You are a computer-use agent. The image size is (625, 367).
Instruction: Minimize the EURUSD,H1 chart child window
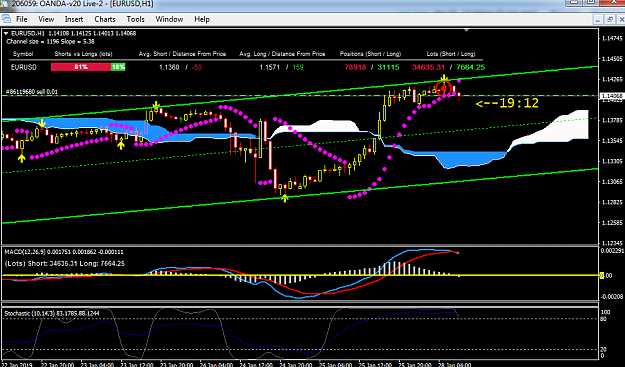click(x=597, y=19)
